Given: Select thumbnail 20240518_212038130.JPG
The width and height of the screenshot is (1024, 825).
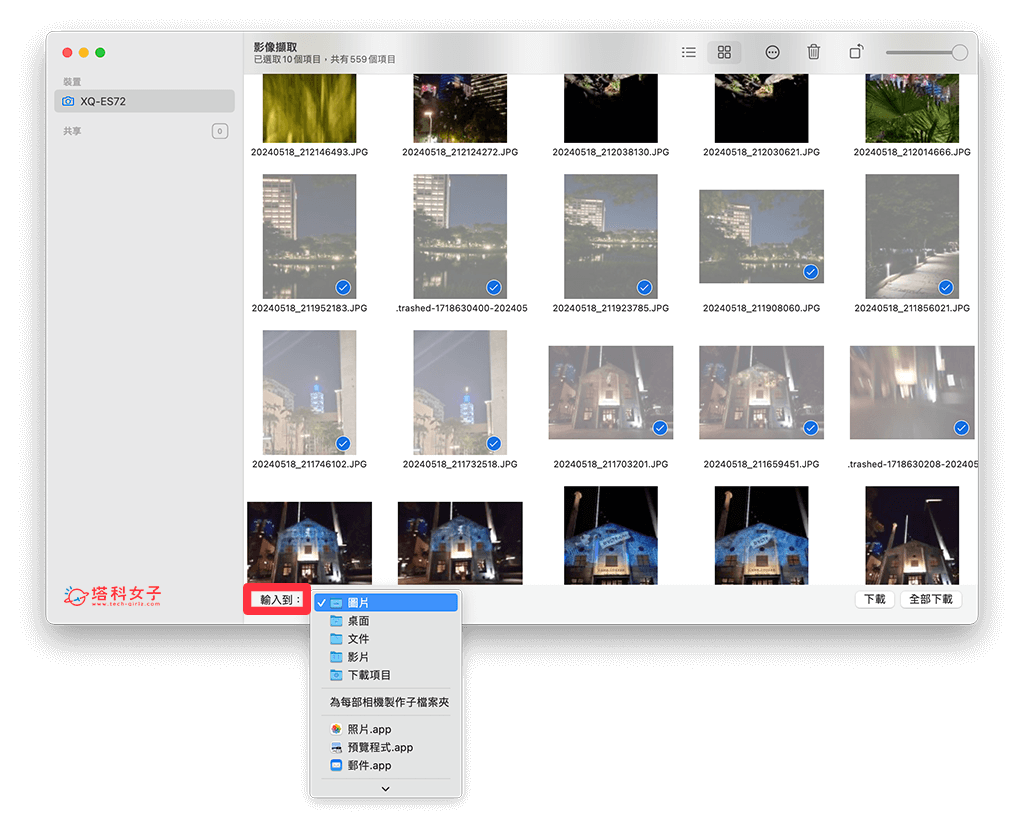Looking at the screenshot, I should tap(611, 108).
